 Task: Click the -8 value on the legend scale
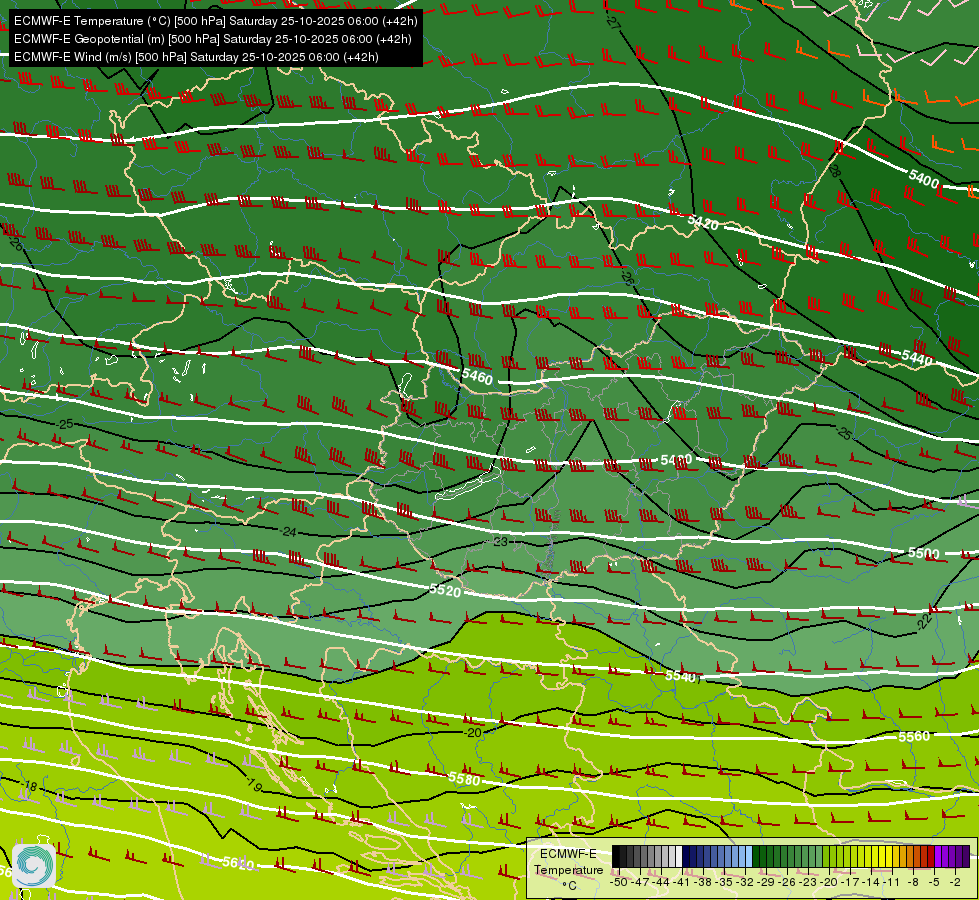click(913, 883)
